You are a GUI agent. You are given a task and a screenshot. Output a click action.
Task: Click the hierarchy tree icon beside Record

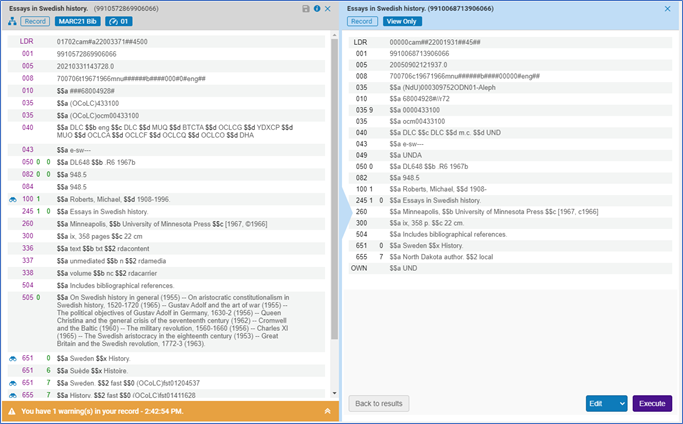pyautogui.click(x=13, y=21)
